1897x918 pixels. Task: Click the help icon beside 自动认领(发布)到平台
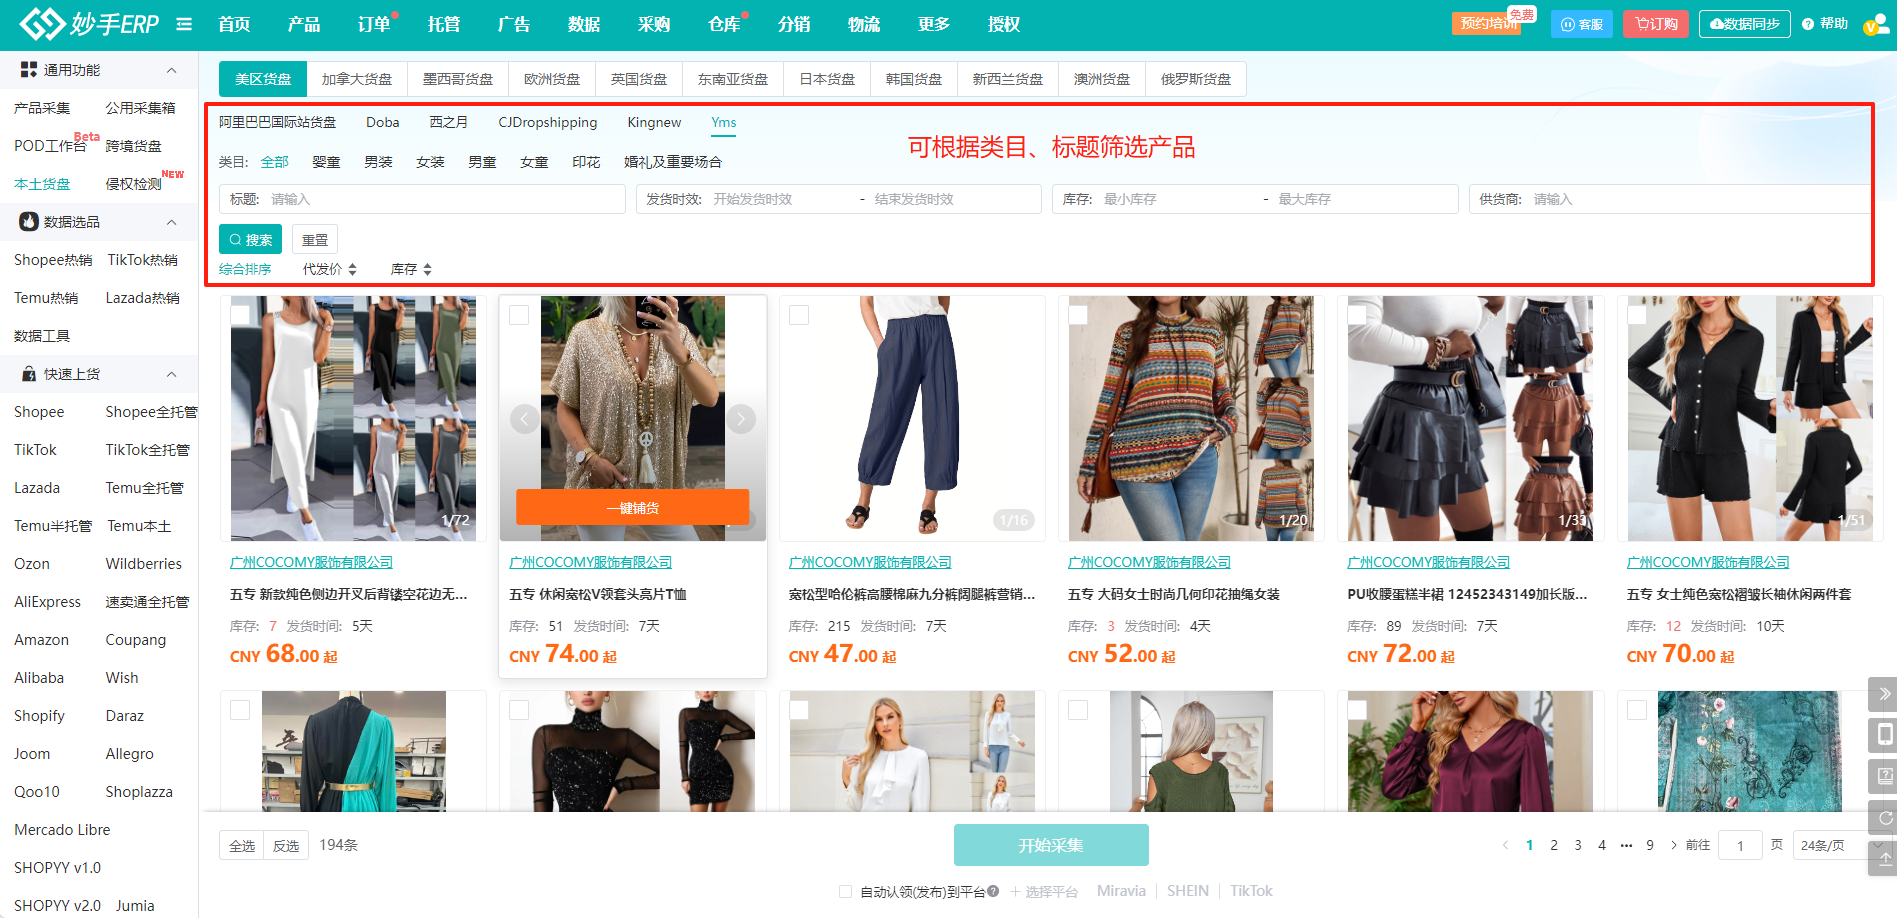pyautogui.click(x=993, y=891)
